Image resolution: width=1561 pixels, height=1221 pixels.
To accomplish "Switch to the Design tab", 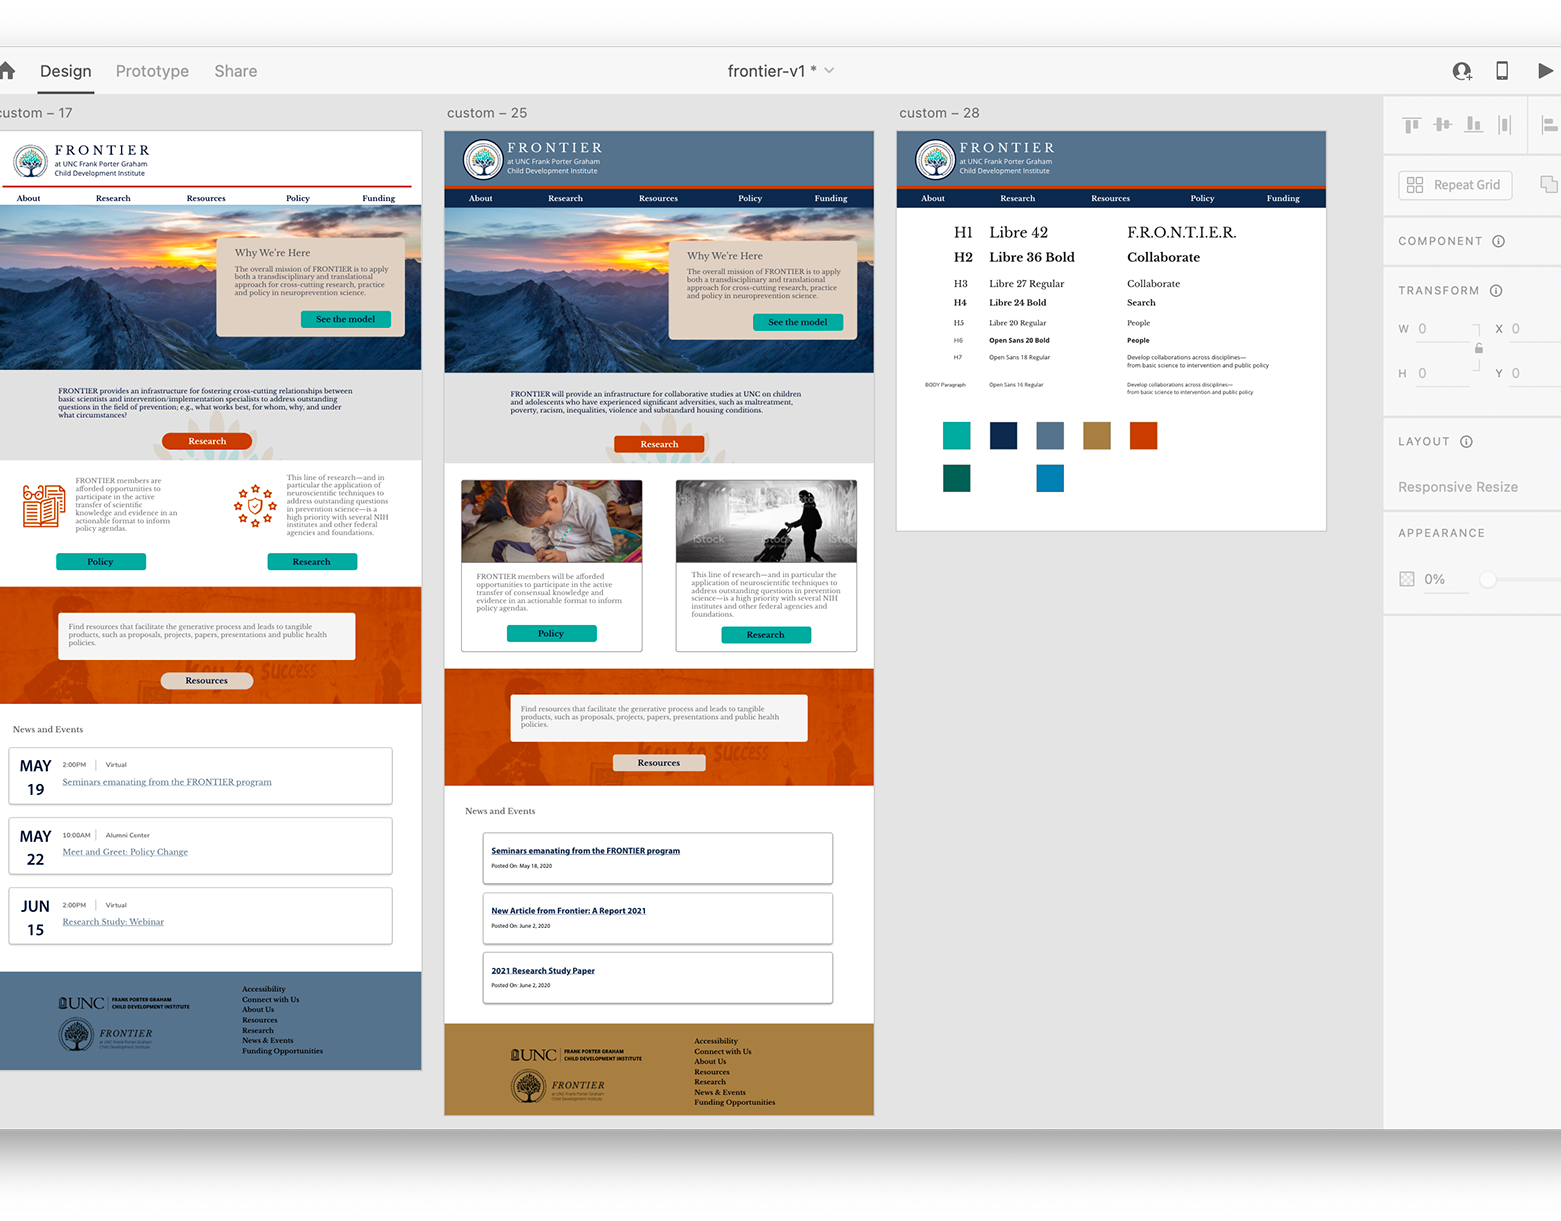I will pos(66,71).
